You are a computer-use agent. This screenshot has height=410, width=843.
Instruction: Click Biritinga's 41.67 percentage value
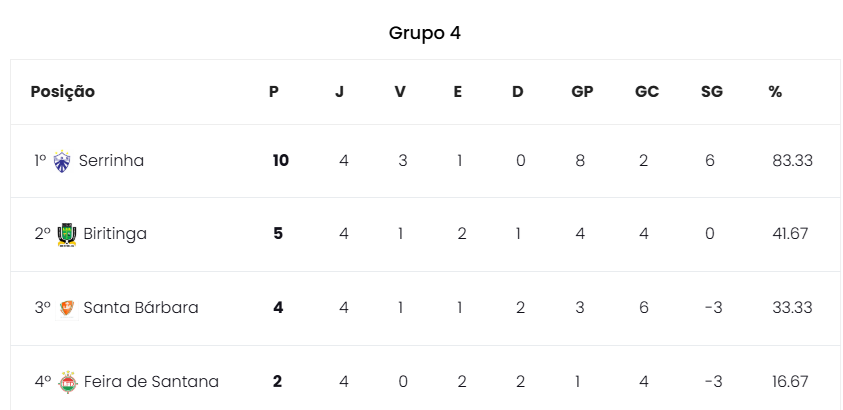791,234
